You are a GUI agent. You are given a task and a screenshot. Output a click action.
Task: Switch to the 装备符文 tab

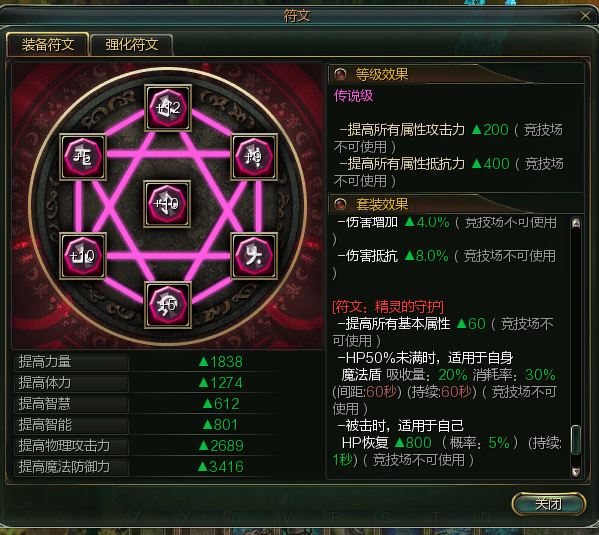click(x=48, y=45)
